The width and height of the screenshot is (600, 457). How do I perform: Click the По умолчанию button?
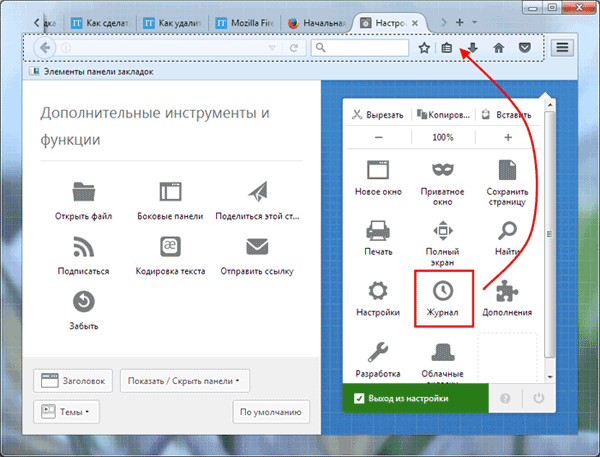(270, 411)
